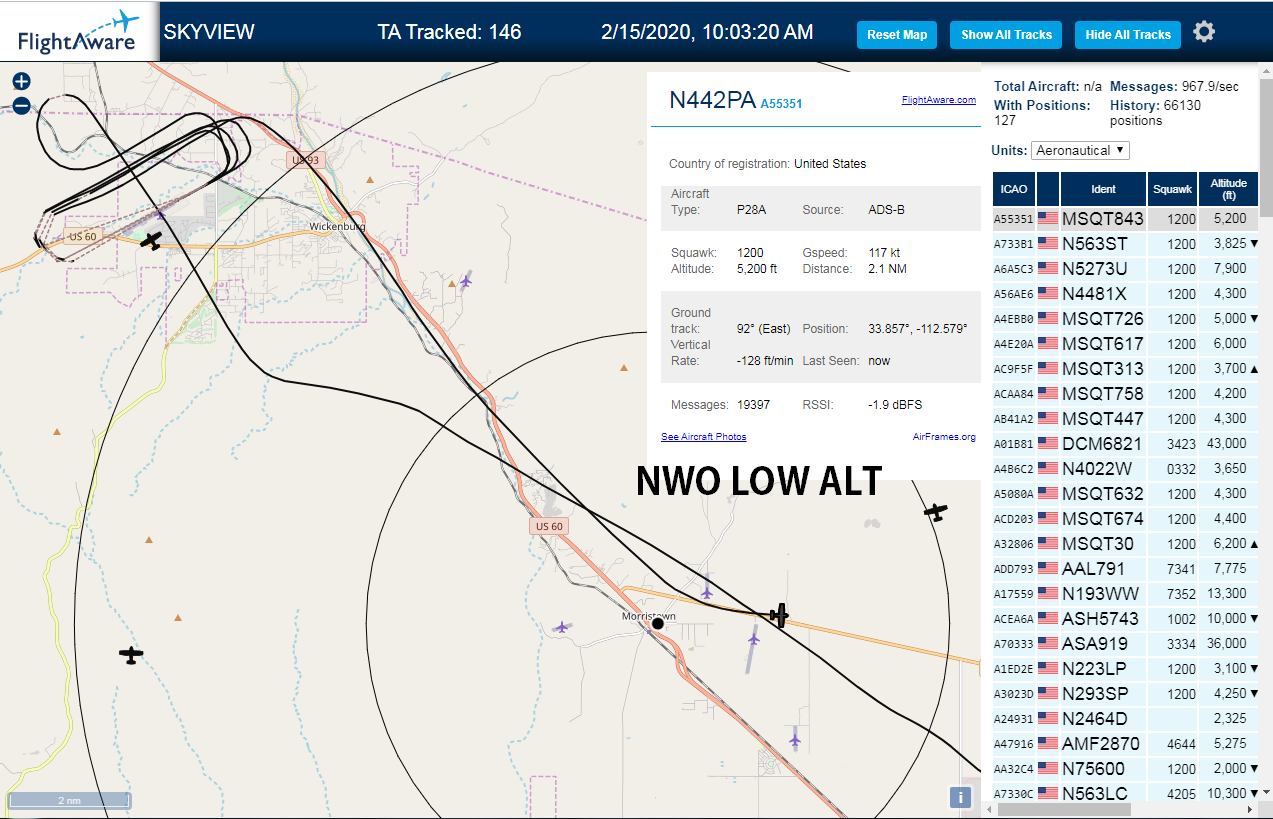Select the AAL791 aircraft row
This screenshot has height=819, width=1273.
tap(1125, 569)
